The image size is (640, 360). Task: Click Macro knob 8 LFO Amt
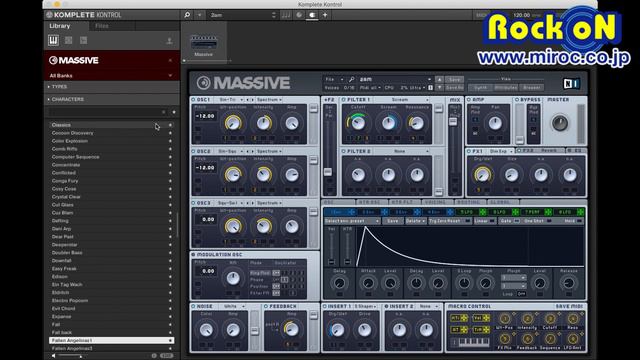click(x=572, y=339)
